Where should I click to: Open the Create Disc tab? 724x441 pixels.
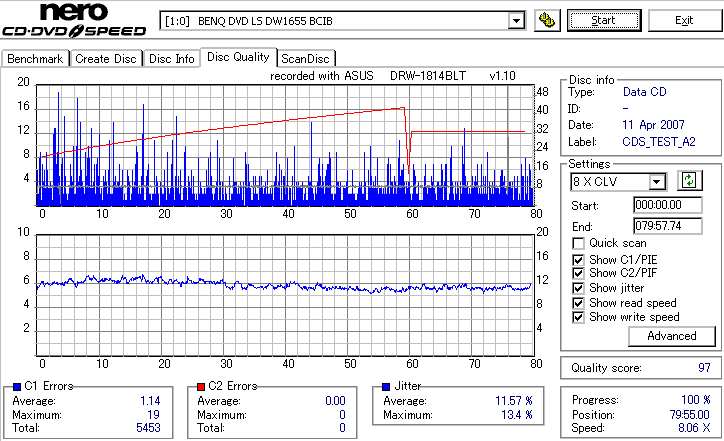tap(106, 59)
